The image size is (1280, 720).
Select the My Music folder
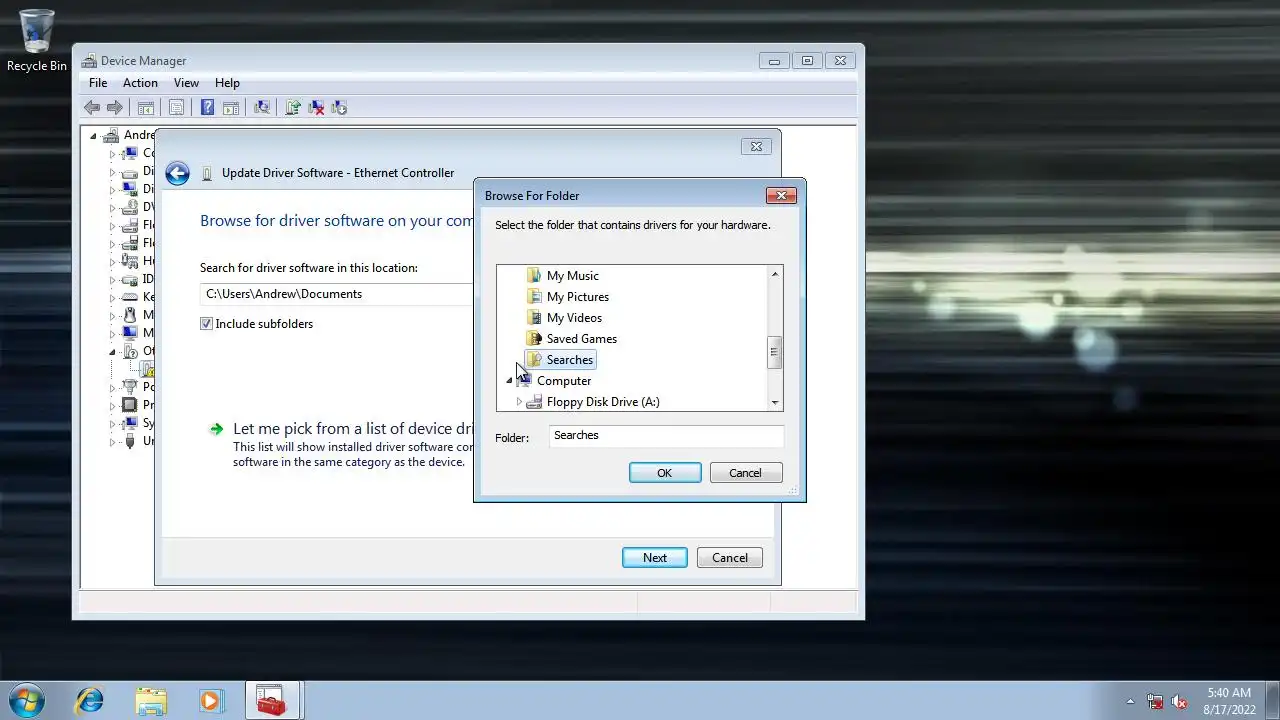(x=573, y=276)
